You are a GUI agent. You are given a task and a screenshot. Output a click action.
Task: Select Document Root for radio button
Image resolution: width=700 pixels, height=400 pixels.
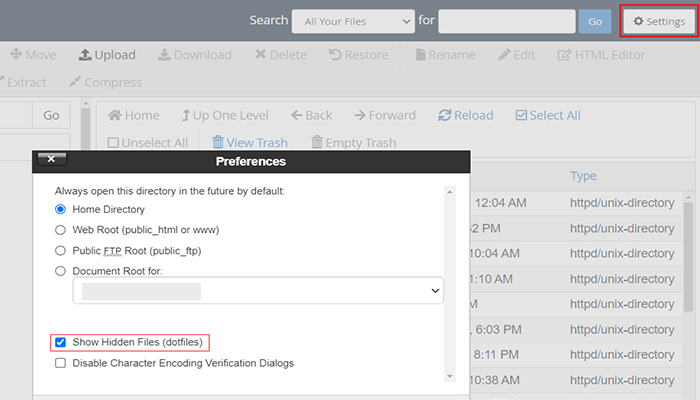pos(60,271)
